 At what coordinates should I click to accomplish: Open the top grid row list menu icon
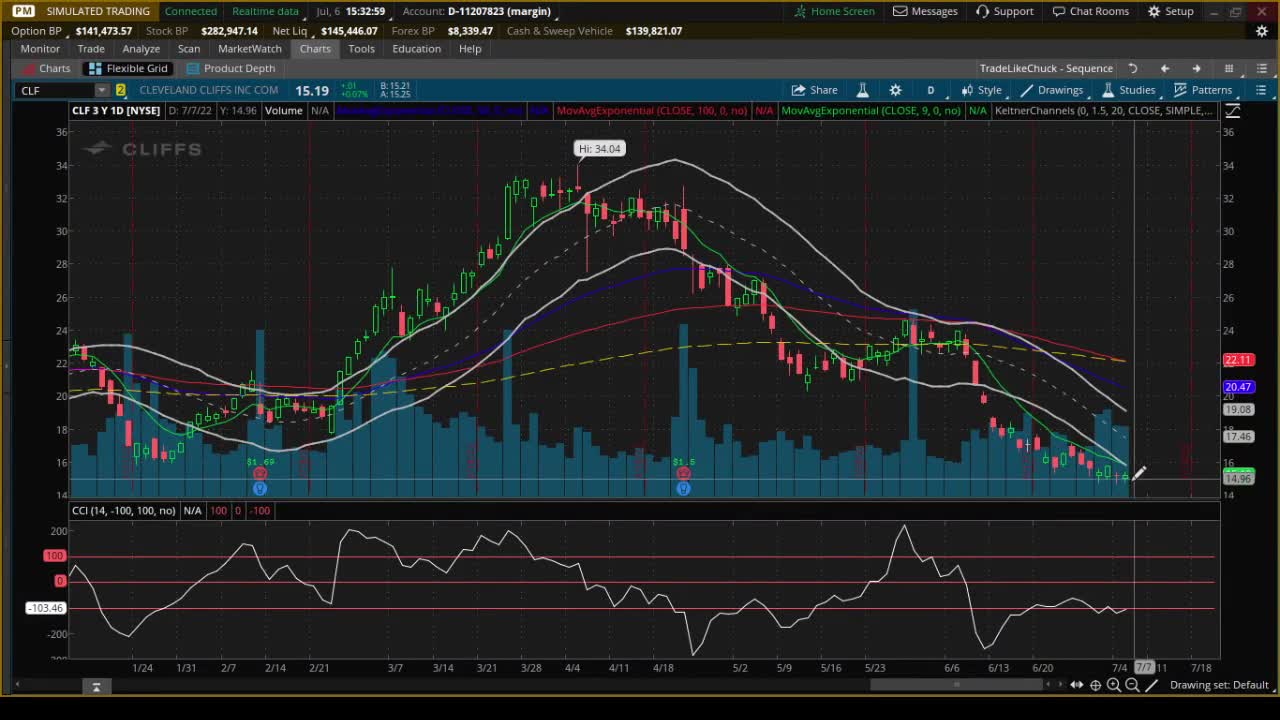1261,68
